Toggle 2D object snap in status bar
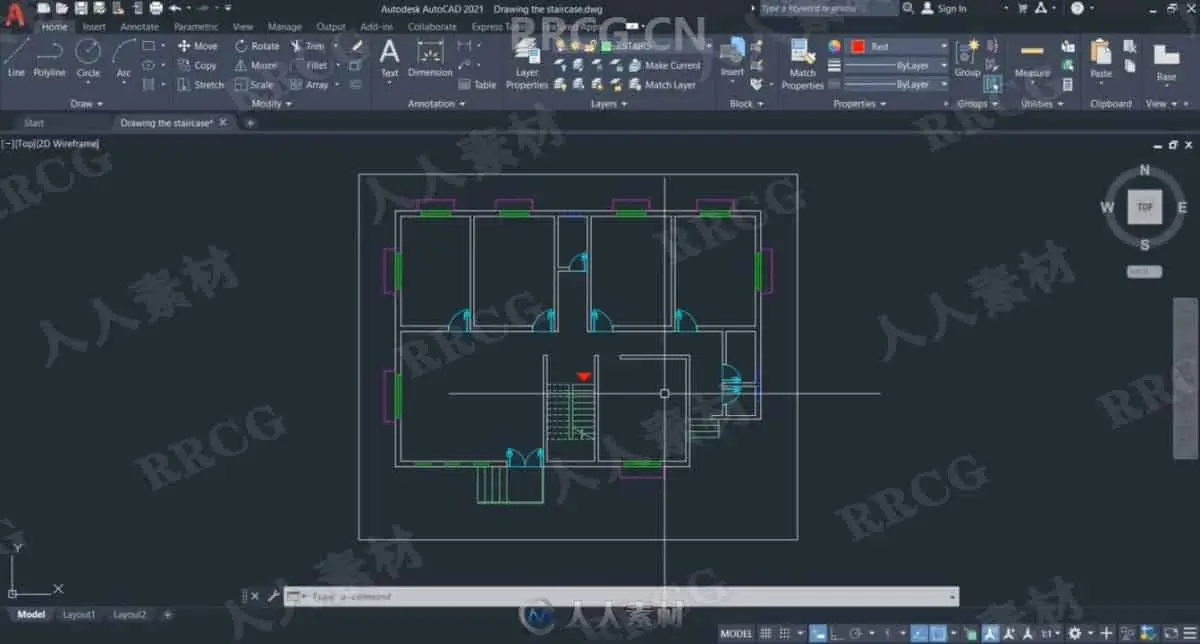 pyautogui.click(x=938, y=633)
